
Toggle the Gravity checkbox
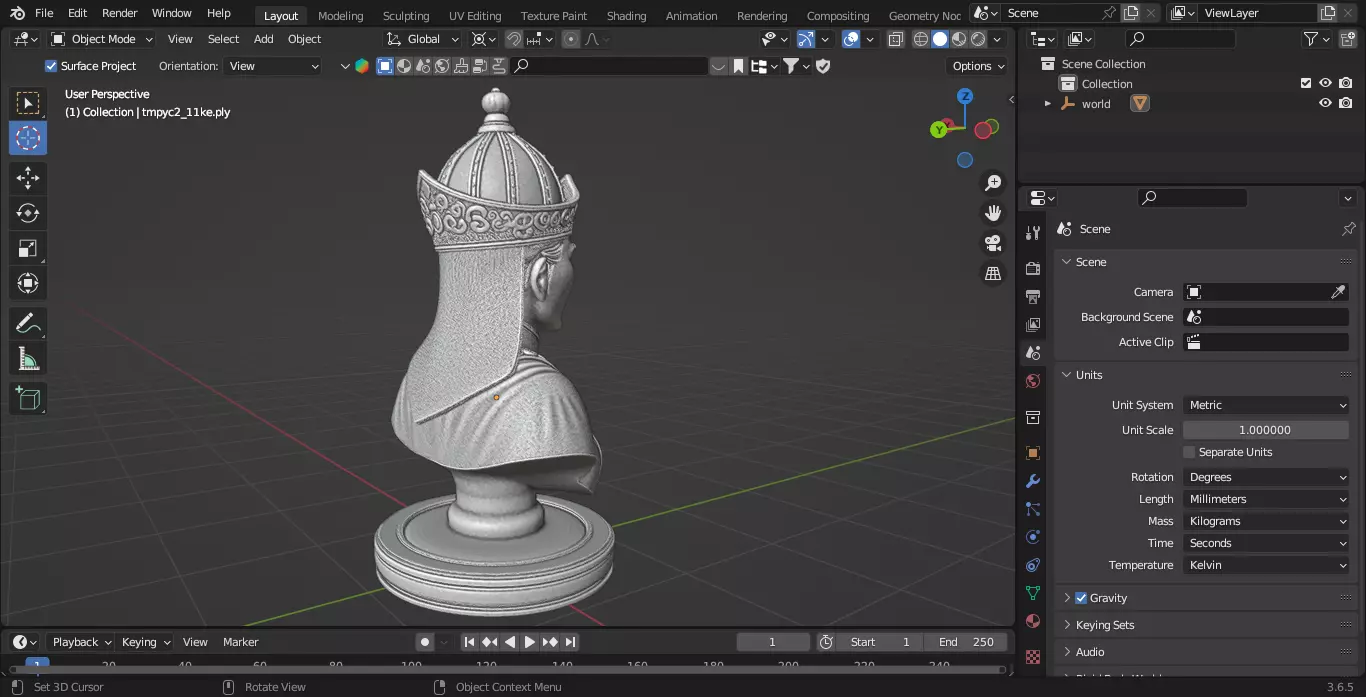[1081, 598]
